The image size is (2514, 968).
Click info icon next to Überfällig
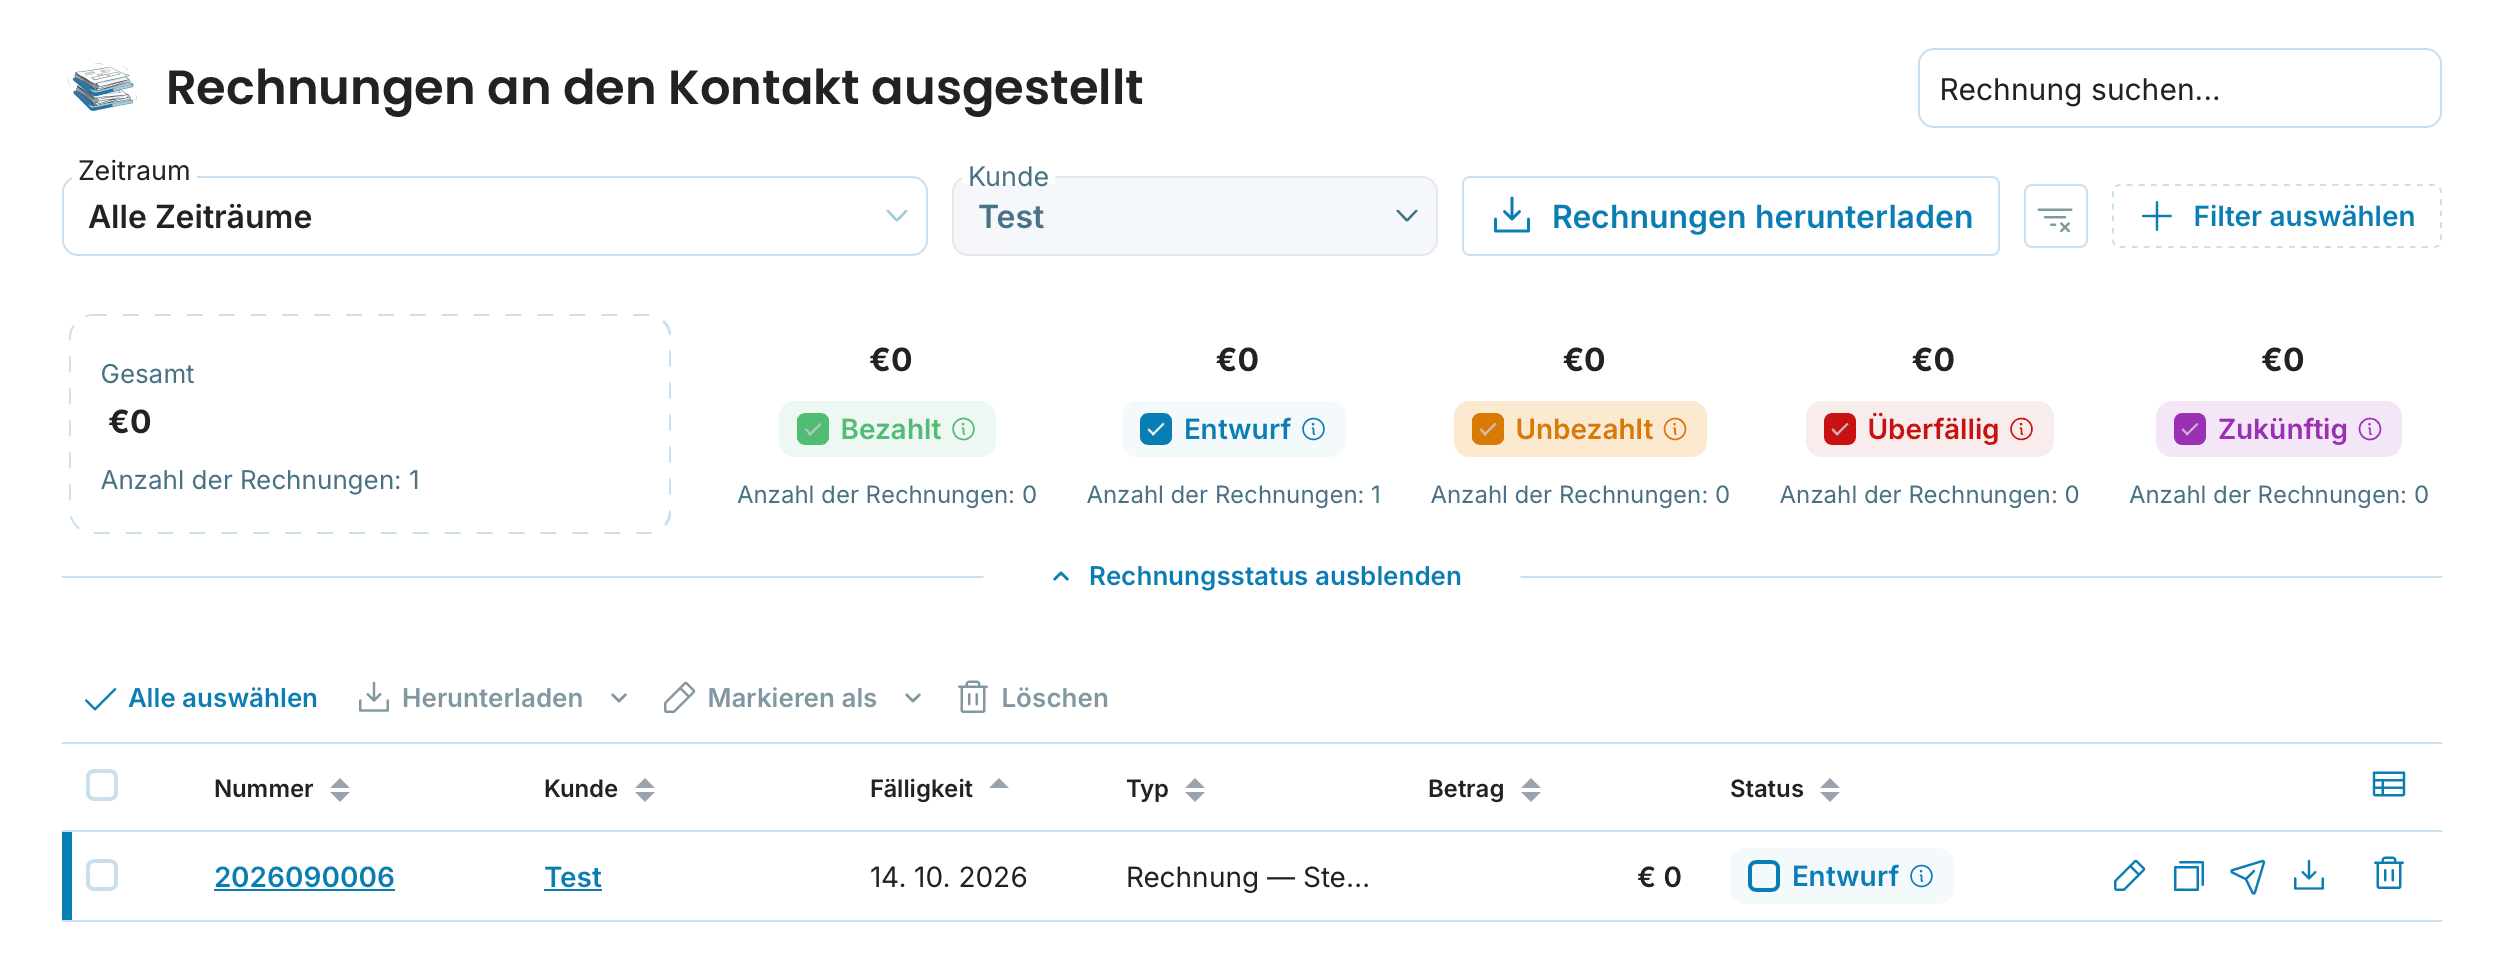(x=2021, y=429)
